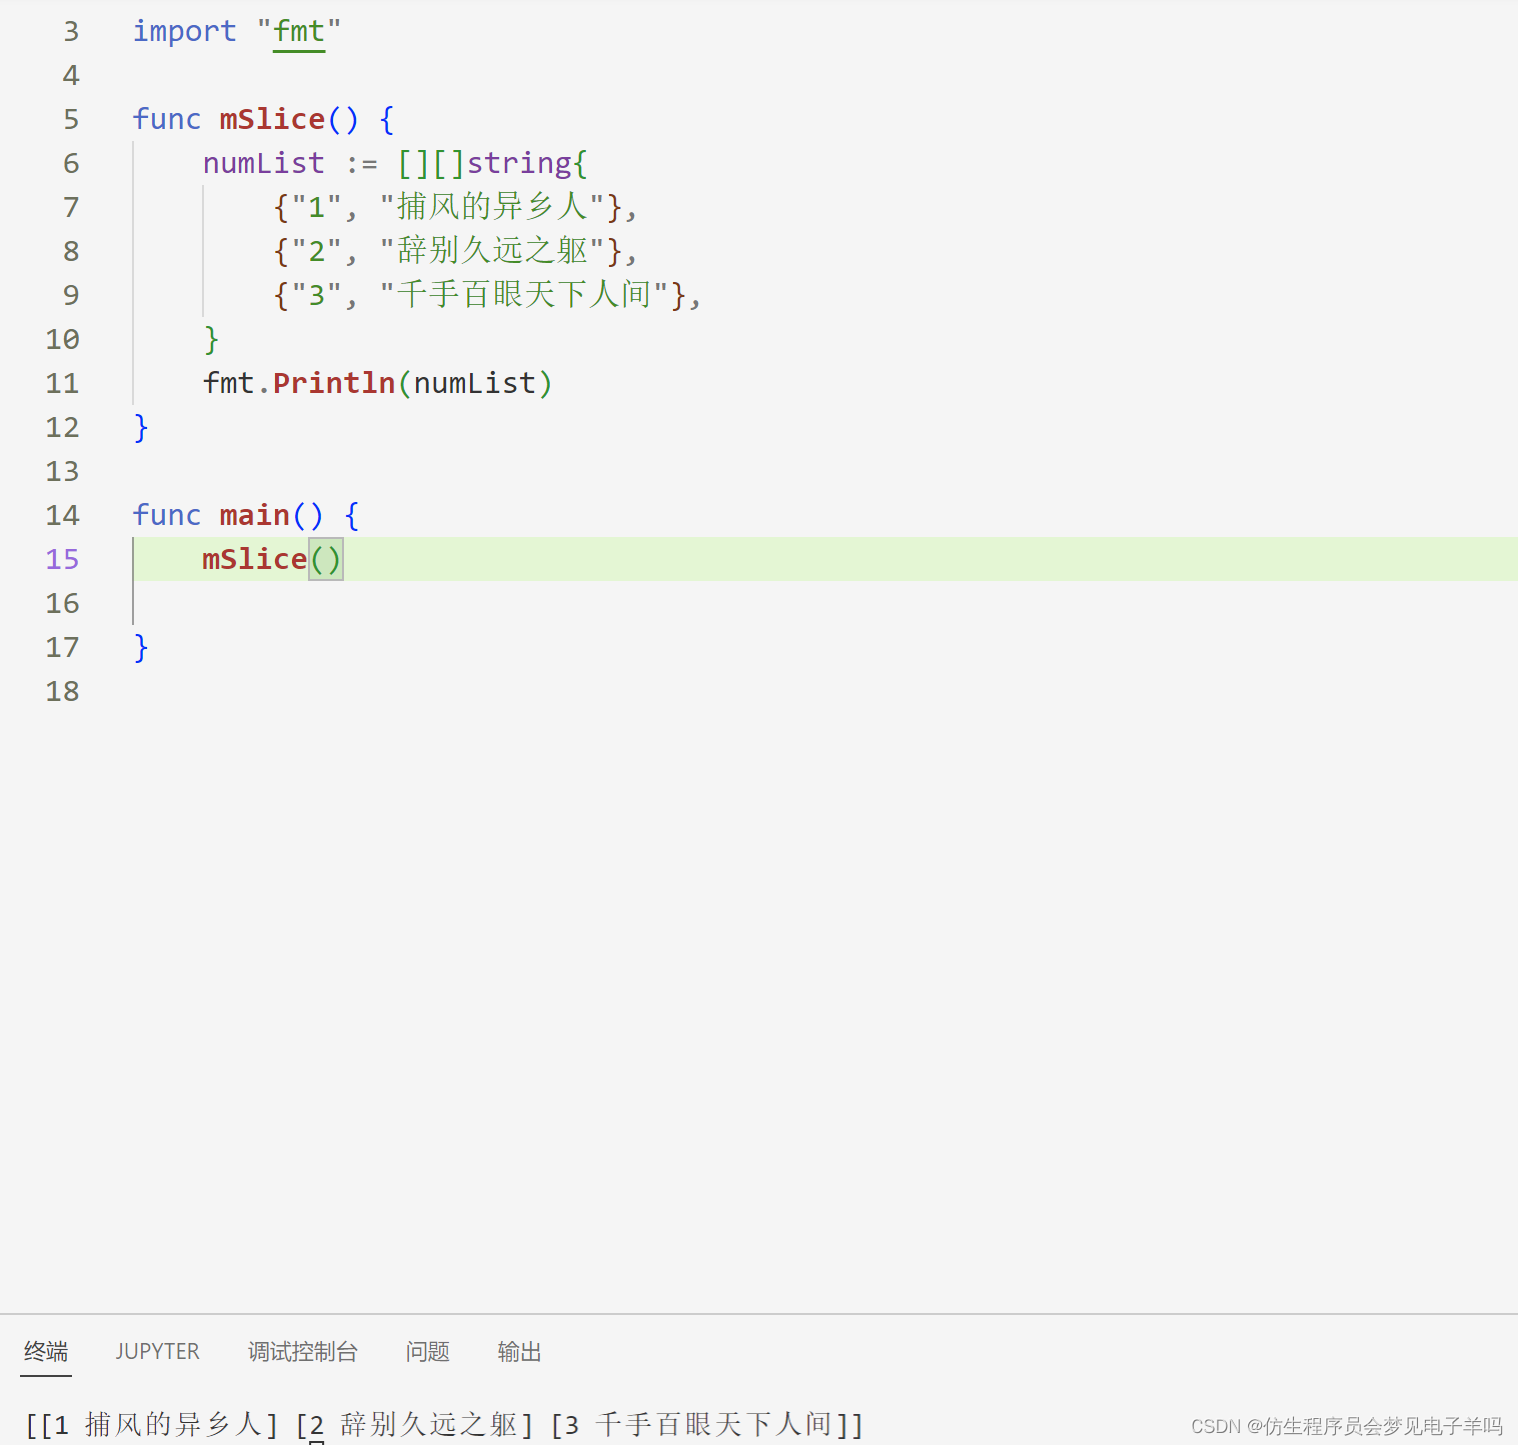
Task: Click line number 15 in the gutter
Action: (x=62, y=559)
